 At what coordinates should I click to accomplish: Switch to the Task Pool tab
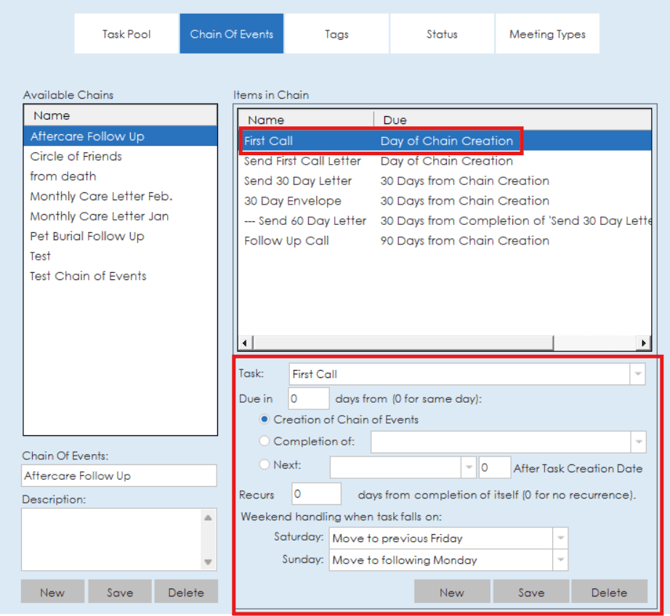(127, 34)
